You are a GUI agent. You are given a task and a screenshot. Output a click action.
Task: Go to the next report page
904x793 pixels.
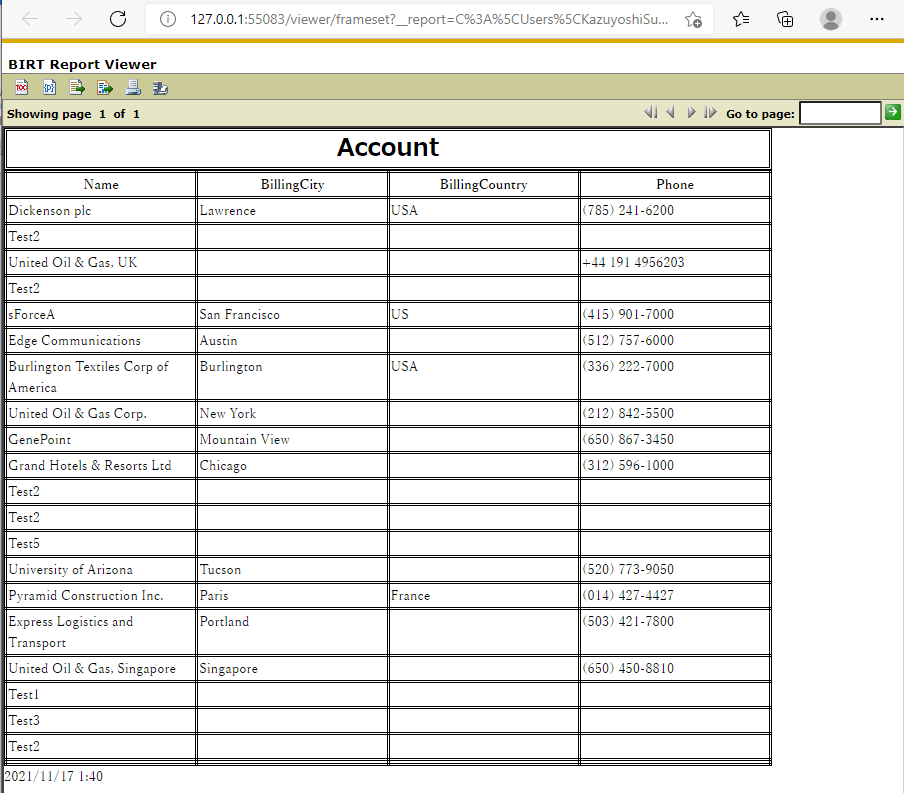(x=691, y=112)
